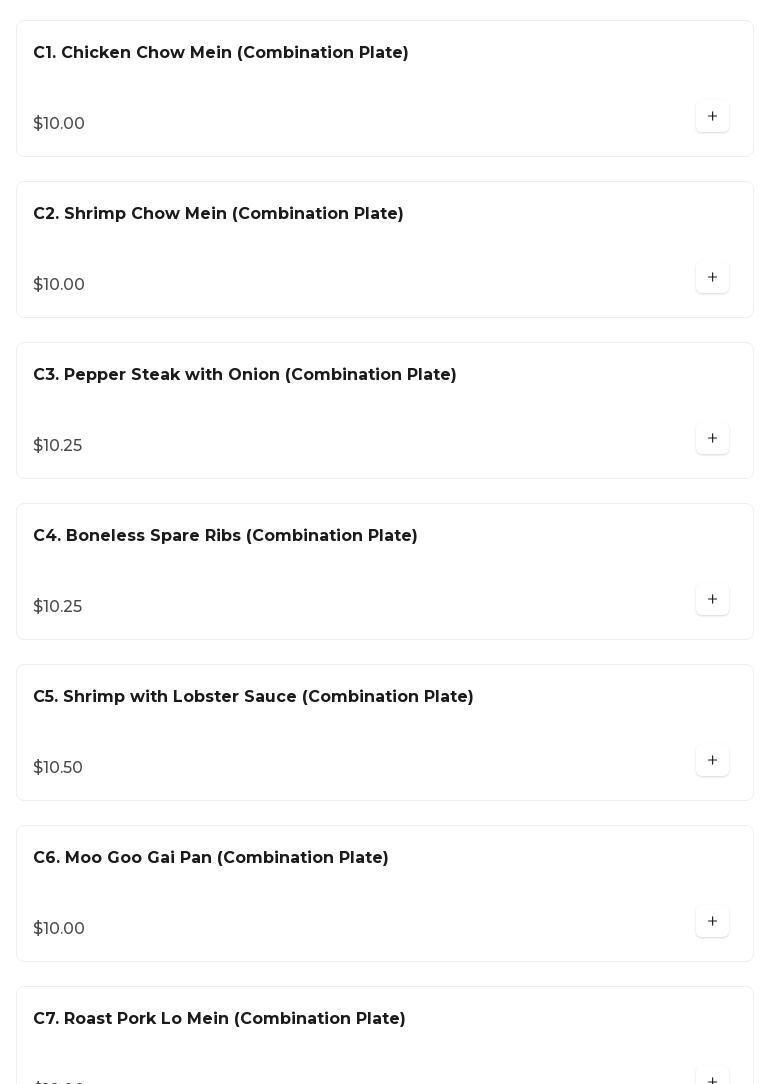770x1084 pixels.
Task: View C6. Moo Goo Gai Pan title
Action: 211,858
